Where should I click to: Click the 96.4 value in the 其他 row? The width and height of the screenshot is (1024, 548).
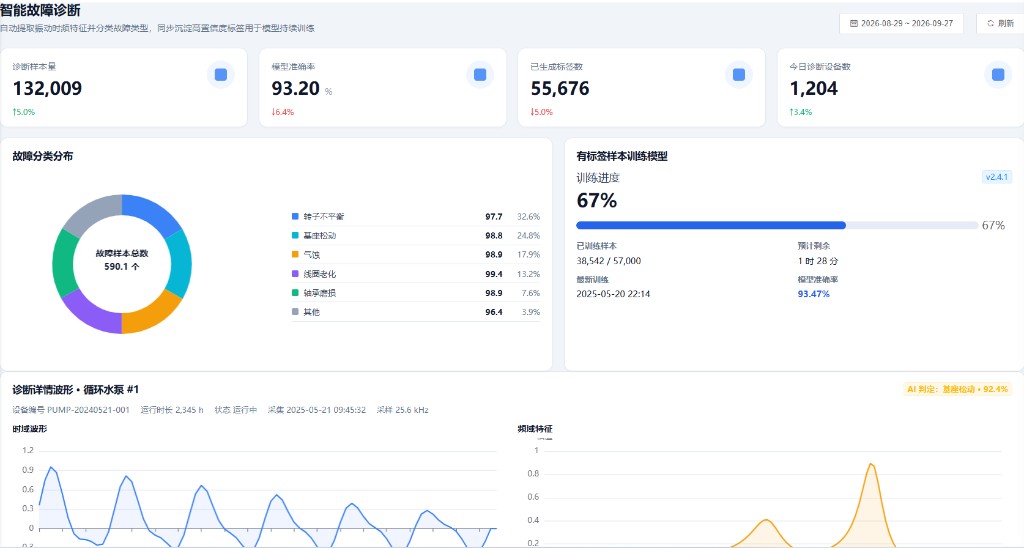(x=494, y=312)
